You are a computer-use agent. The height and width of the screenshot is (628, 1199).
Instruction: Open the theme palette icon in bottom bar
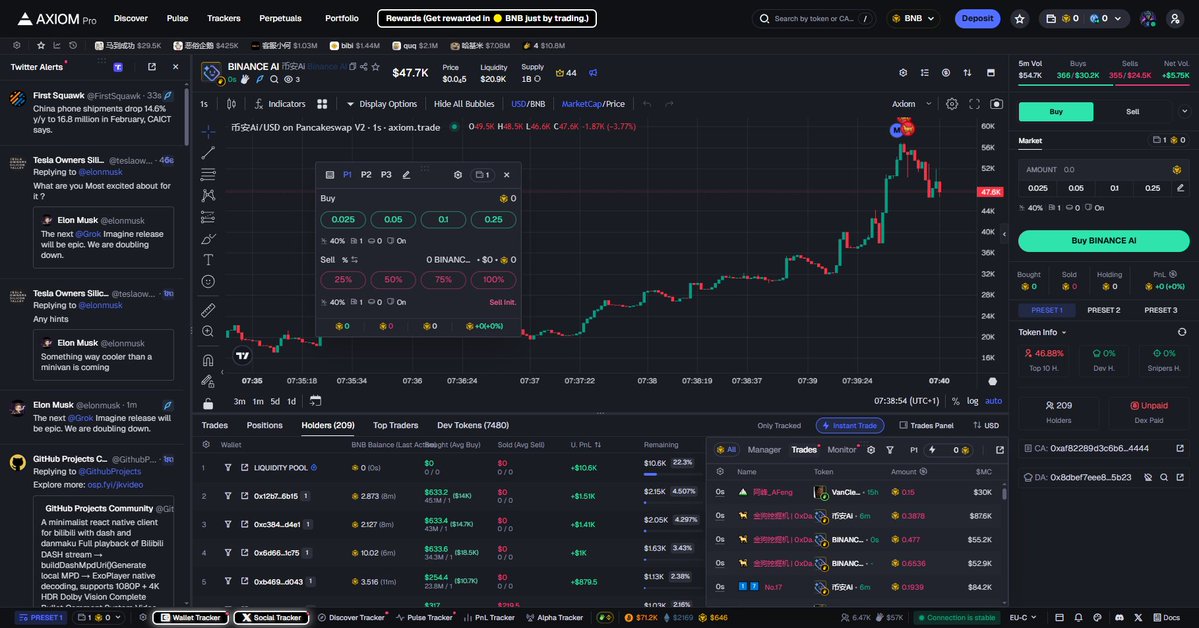[1097, 617]
